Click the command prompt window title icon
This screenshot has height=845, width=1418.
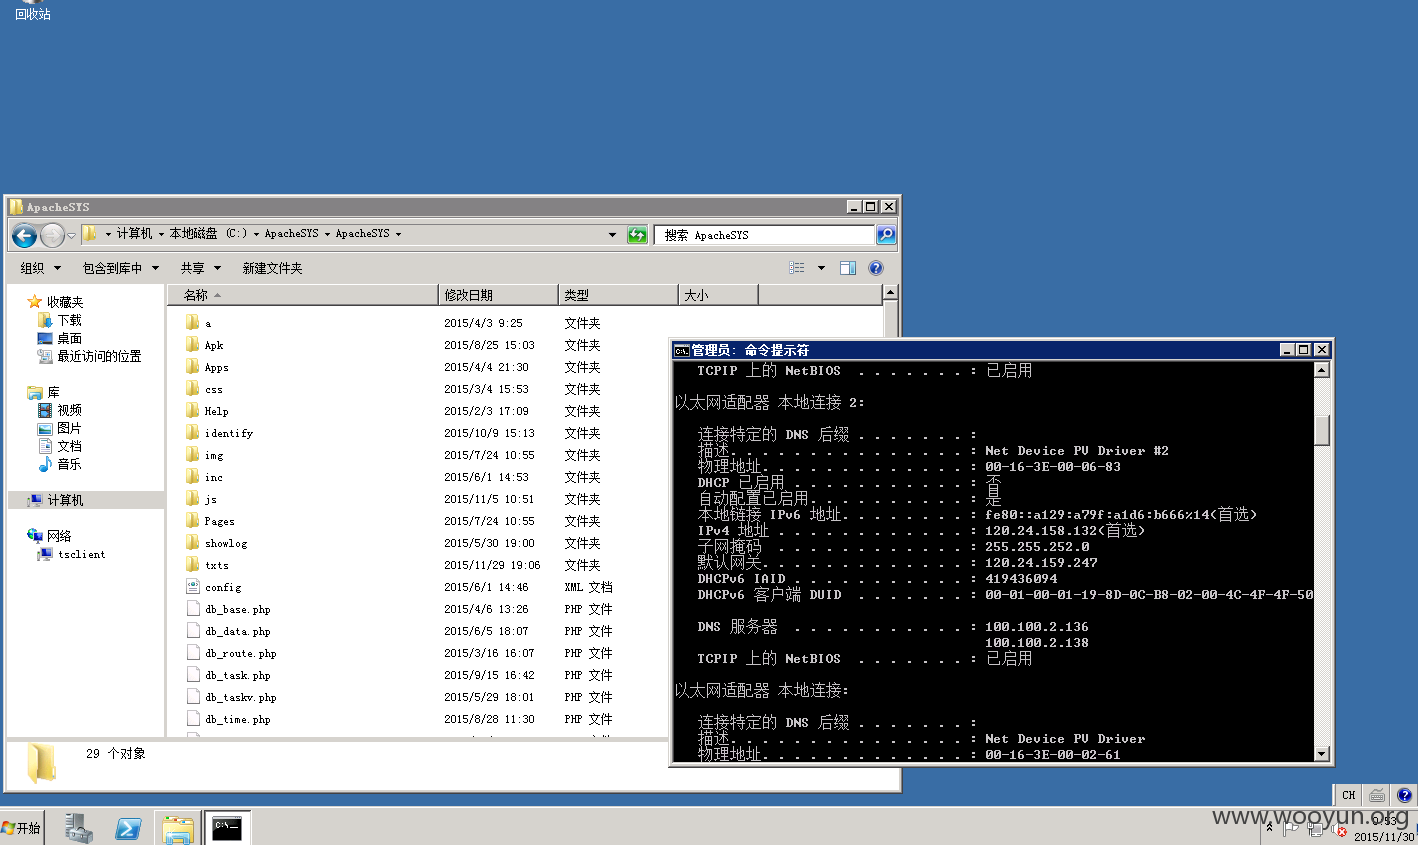[x=681, y=350]
